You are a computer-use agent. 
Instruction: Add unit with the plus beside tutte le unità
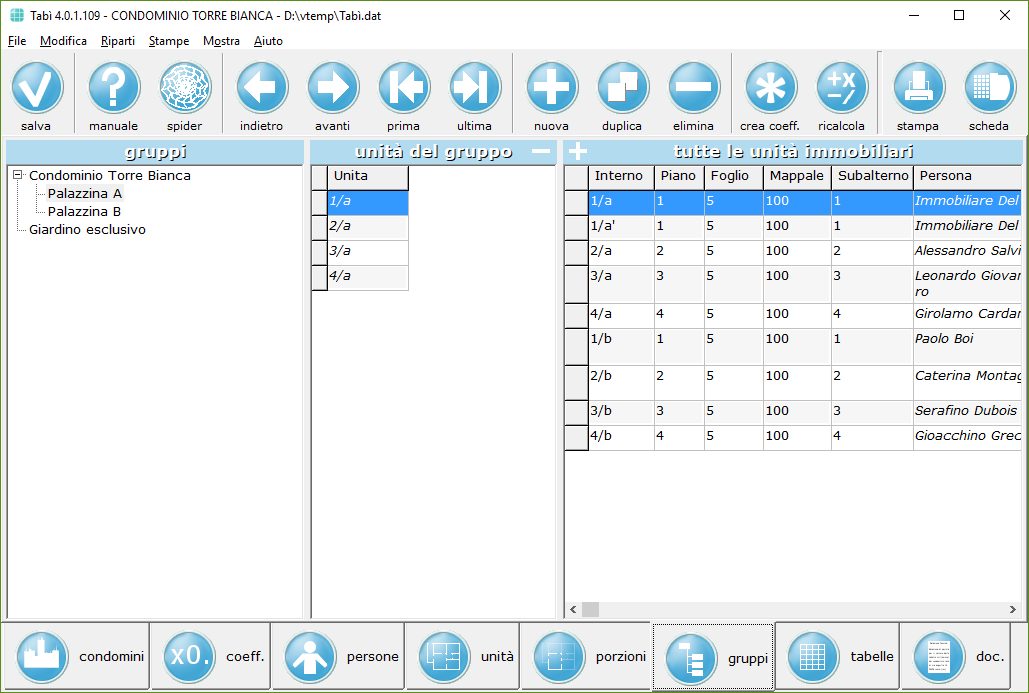pyautogui.click(x=578, y=152)
